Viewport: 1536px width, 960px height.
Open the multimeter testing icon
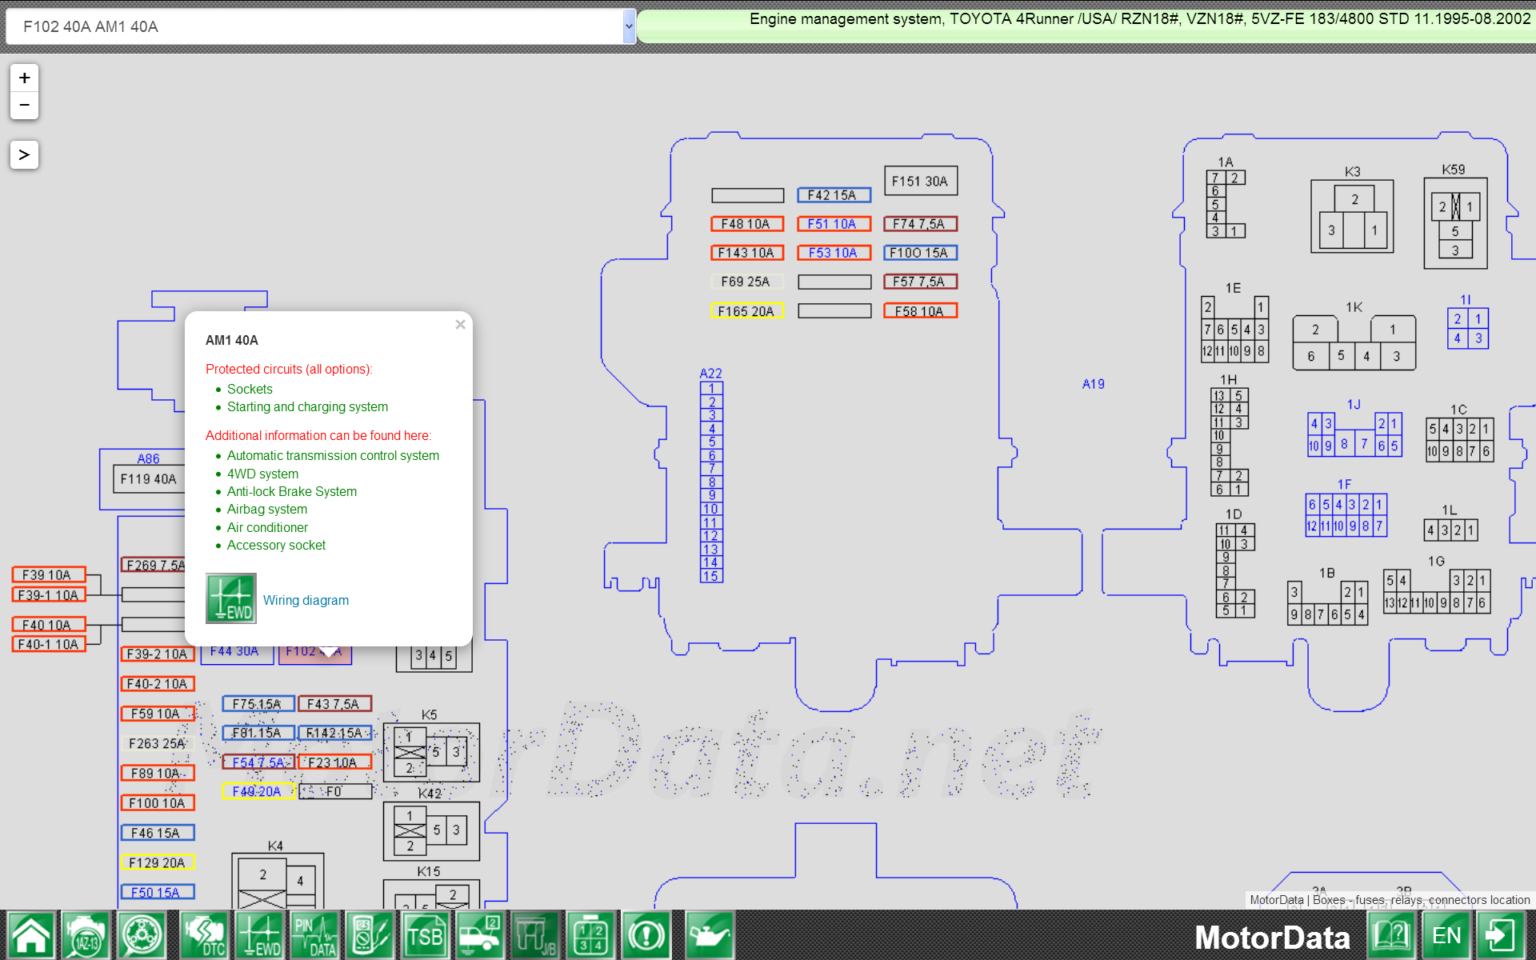click(370, 936)
